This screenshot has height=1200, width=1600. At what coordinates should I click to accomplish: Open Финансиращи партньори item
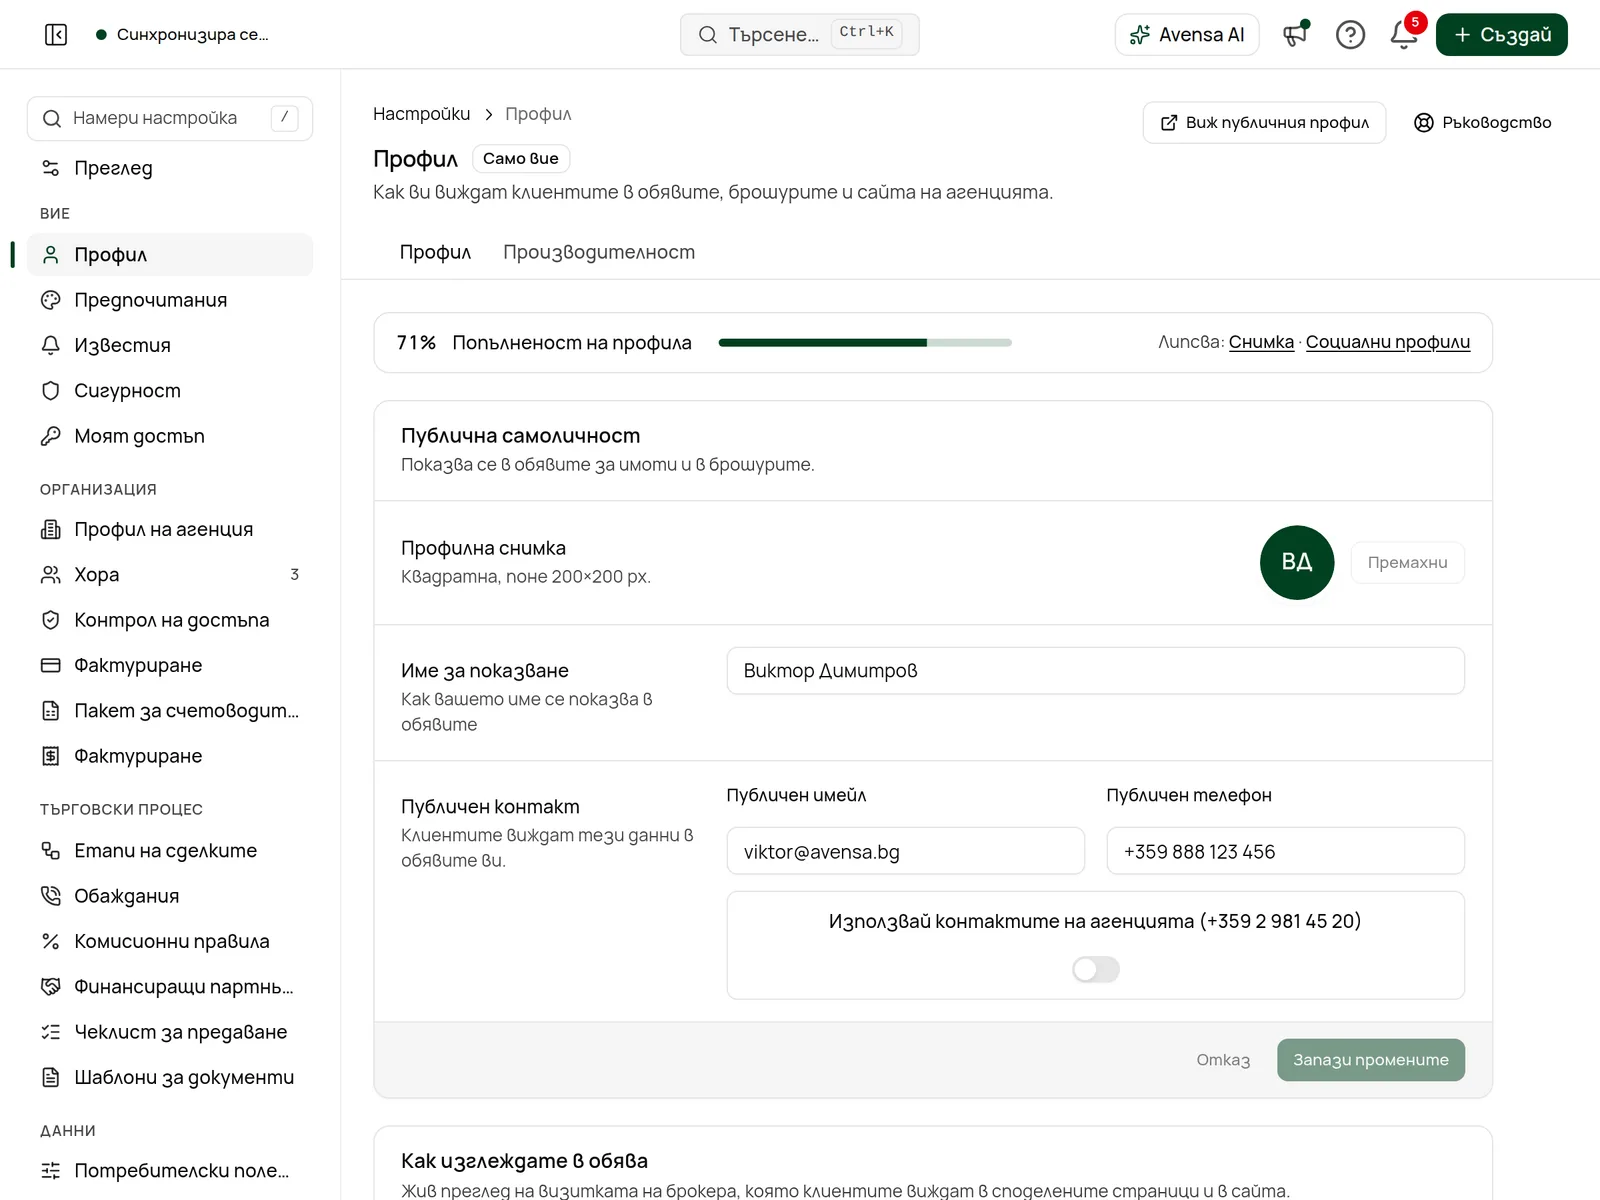170,987
